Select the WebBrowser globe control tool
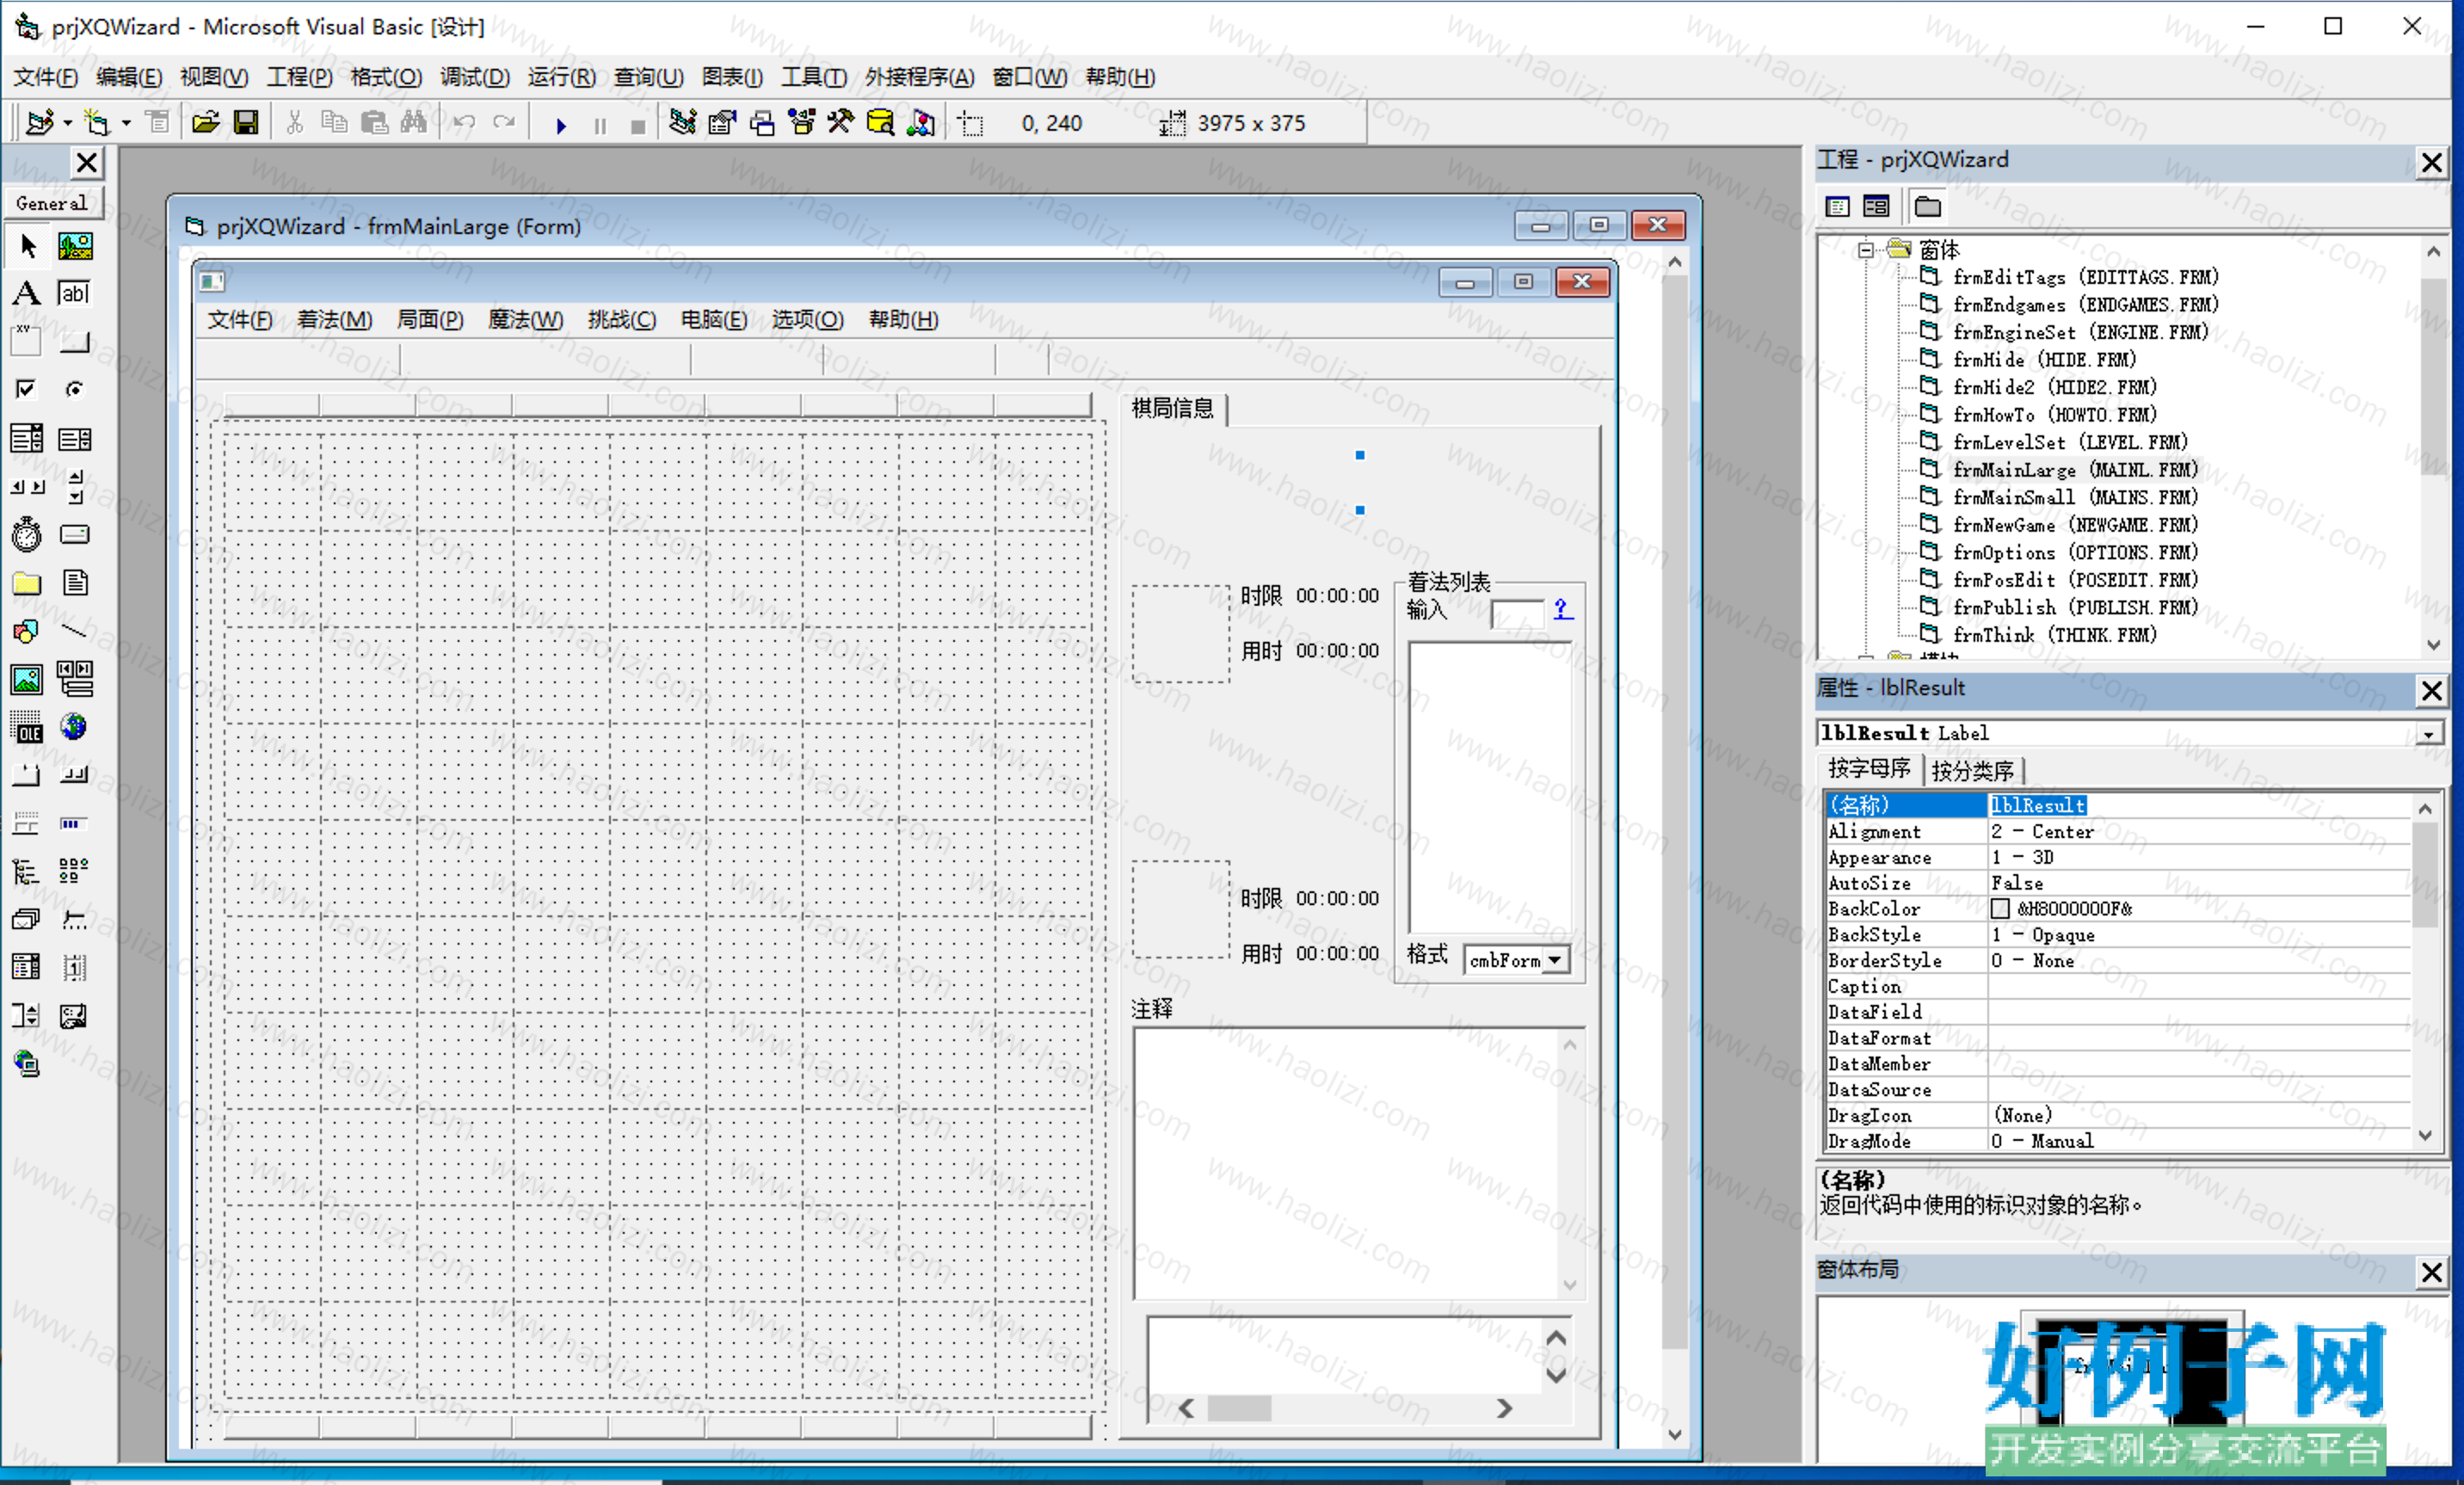The height and width of the screenshot is (1485, 2464). (x=75, y=727)
